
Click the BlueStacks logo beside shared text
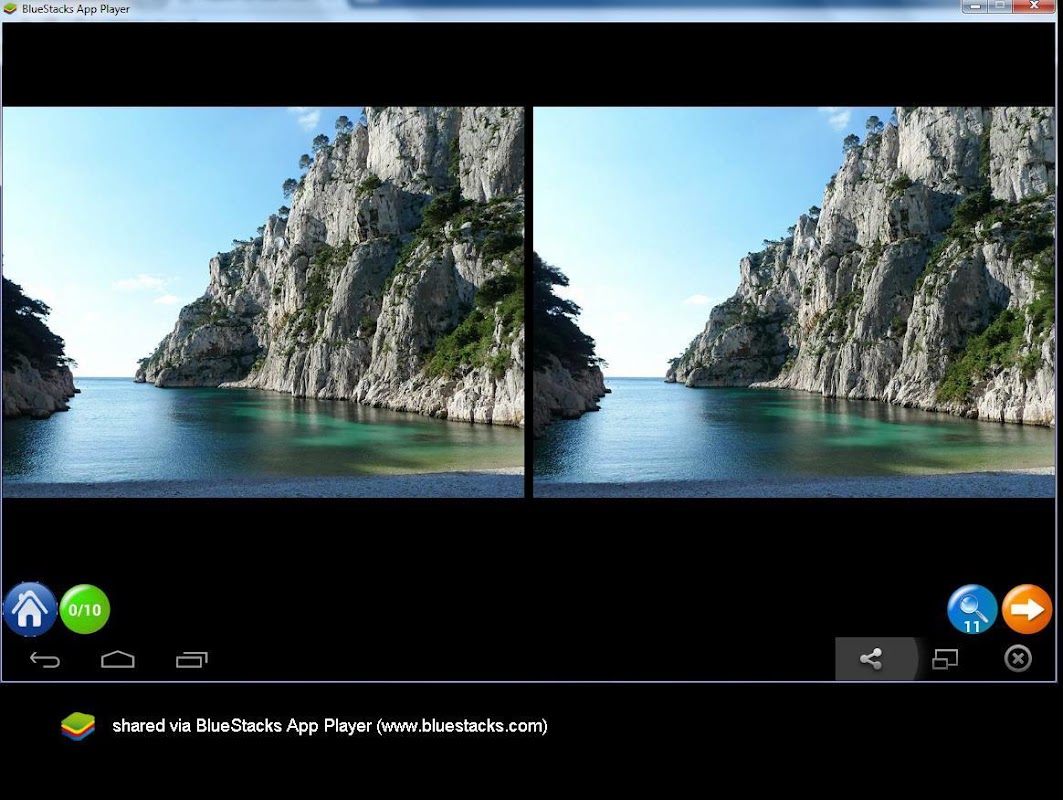tap(78, 726)
